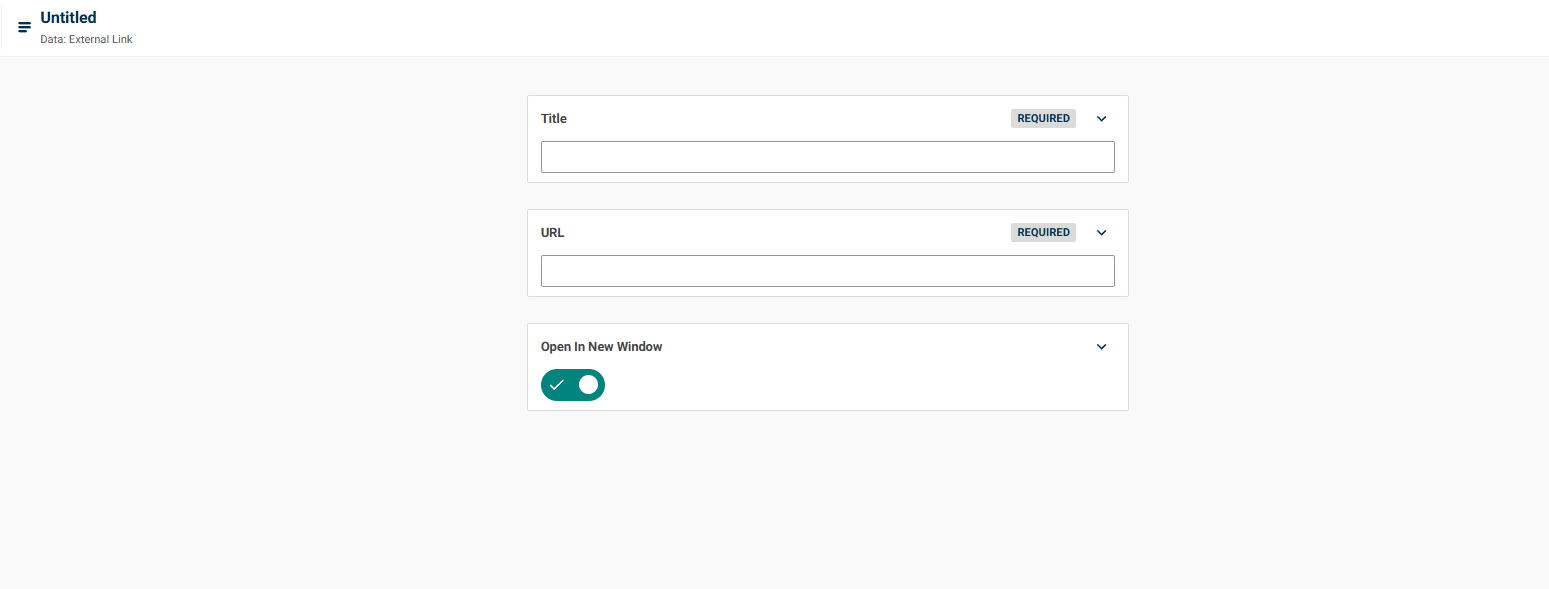Collapse the URL field using its chevron
Screen dimensions: 1549x589
pos(1102,233)
